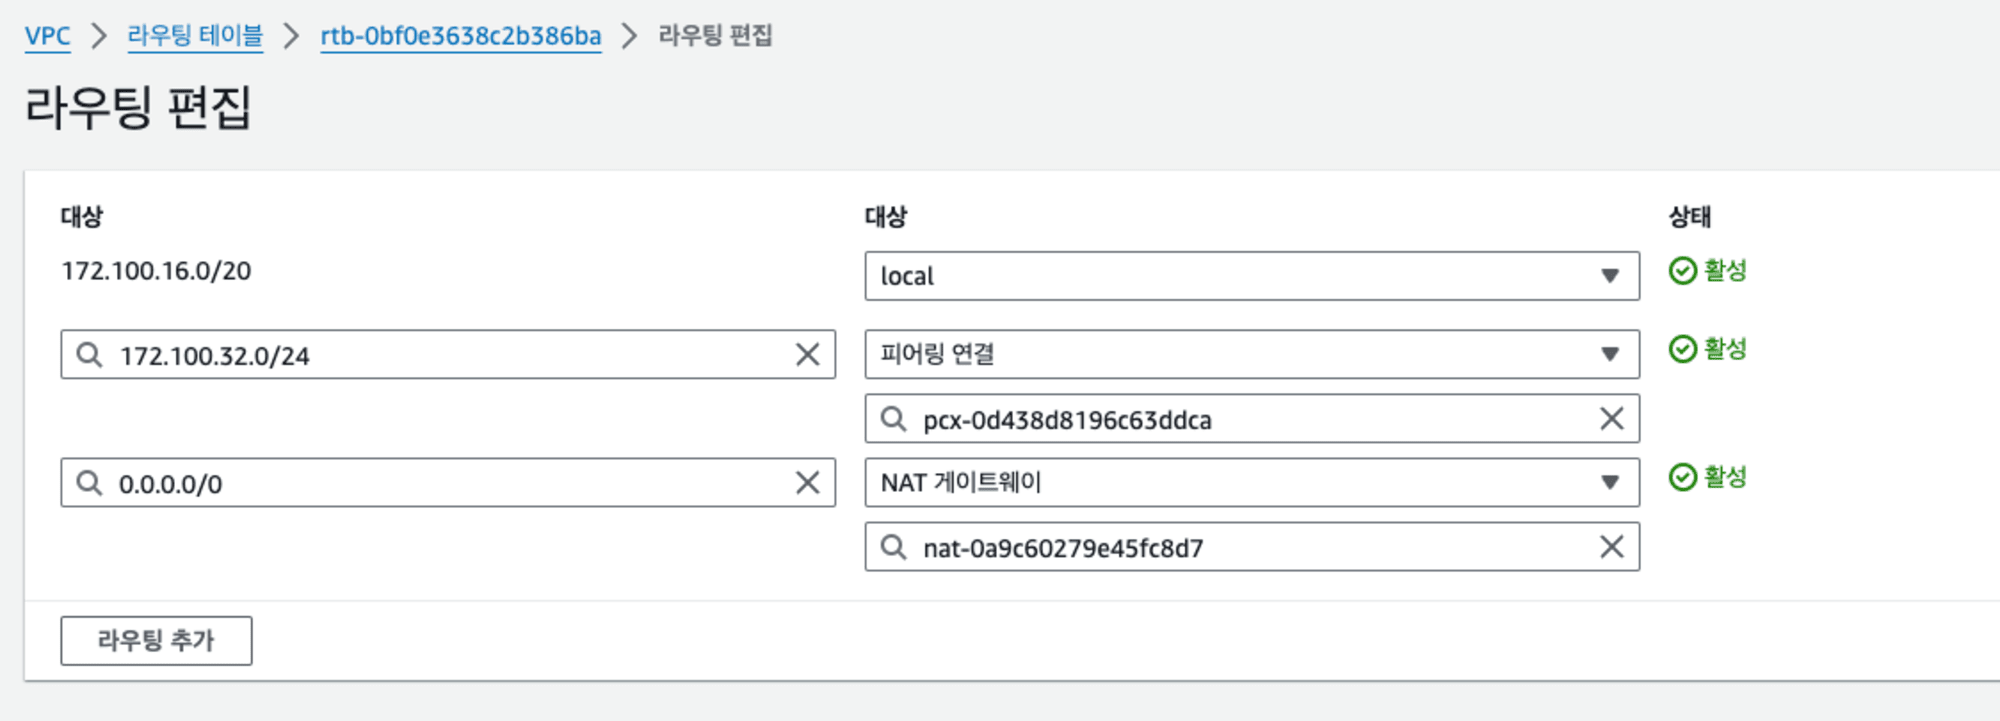Clear the 172.100.32.0/24 destination with X
2000x721 pixels.
click(808, 354)
